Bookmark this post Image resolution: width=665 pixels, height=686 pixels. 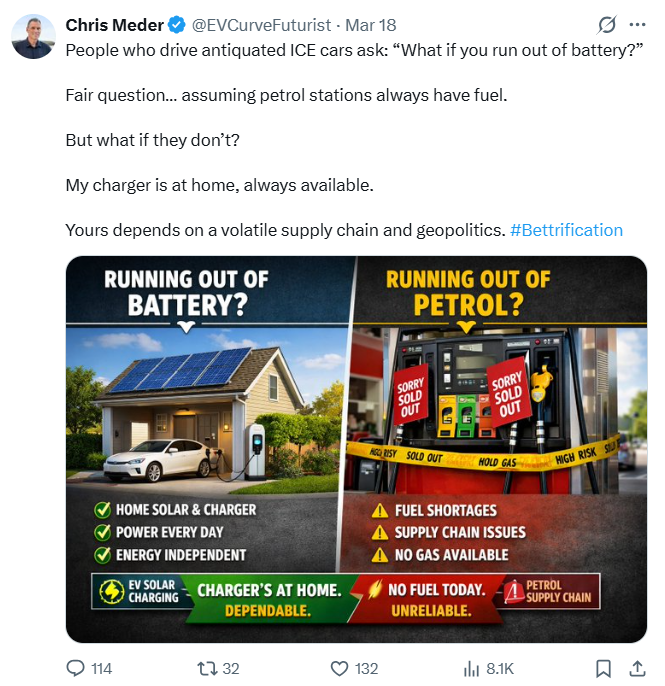coord(604,668)
